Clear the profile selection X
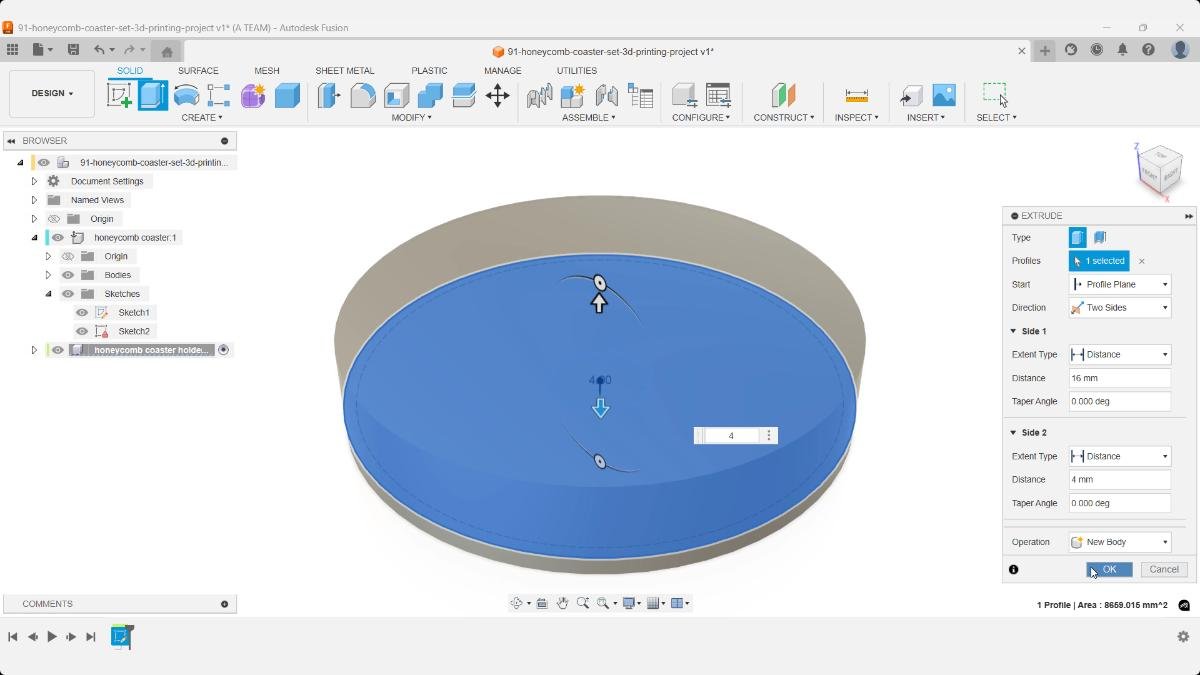This screenshot has width=1200, height=675. coord(1141,261)
